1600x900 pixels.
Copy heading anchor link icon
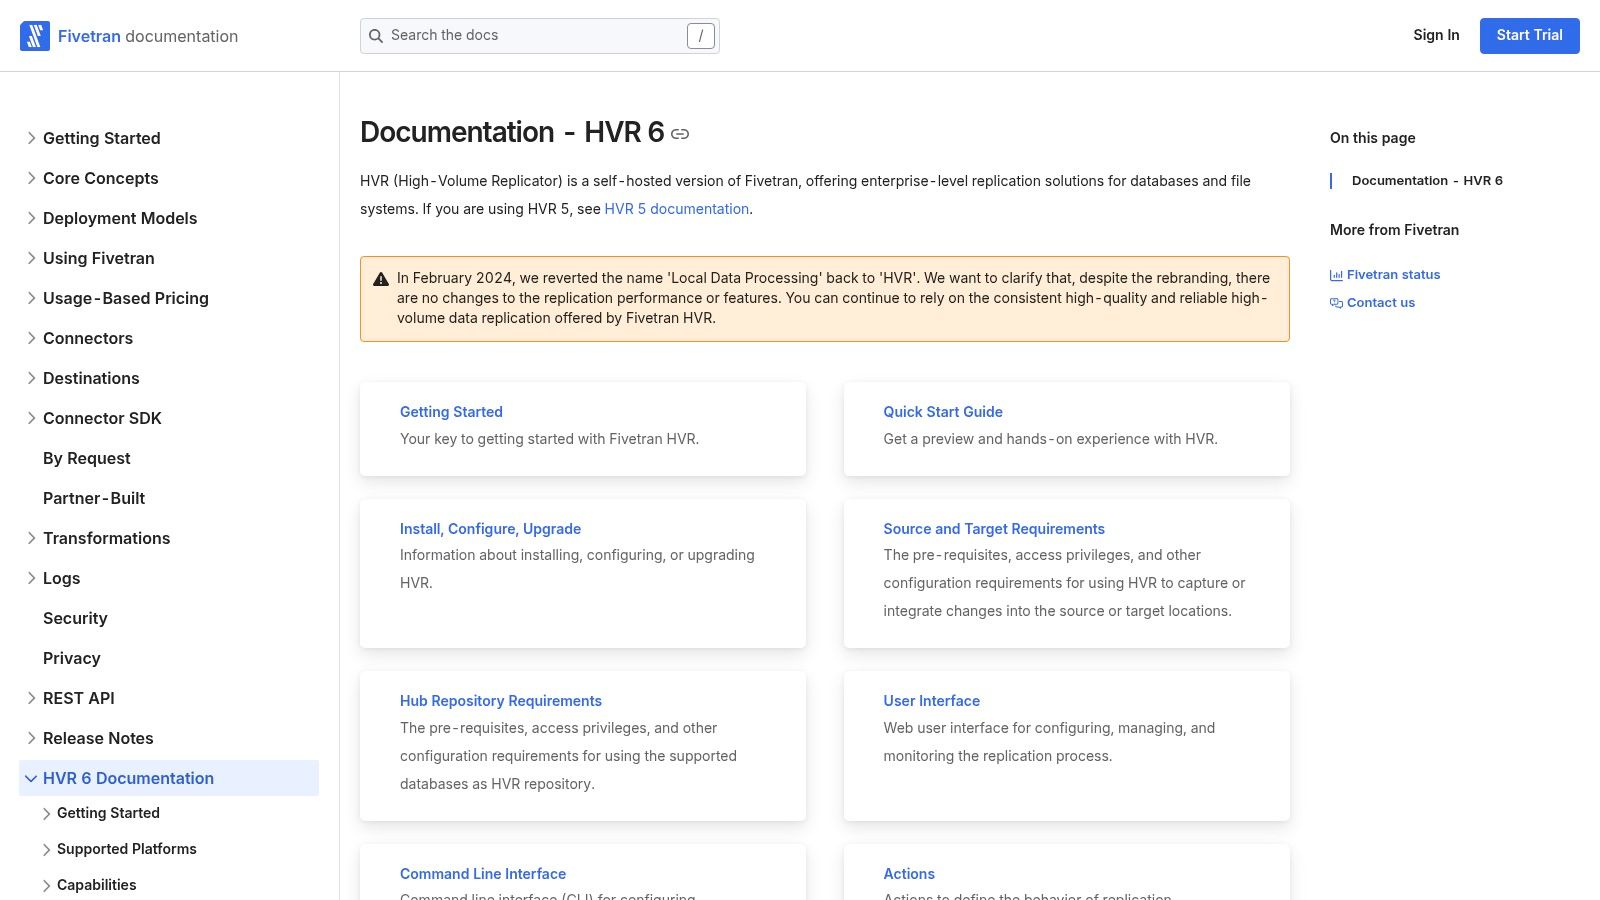coord(680,134)
